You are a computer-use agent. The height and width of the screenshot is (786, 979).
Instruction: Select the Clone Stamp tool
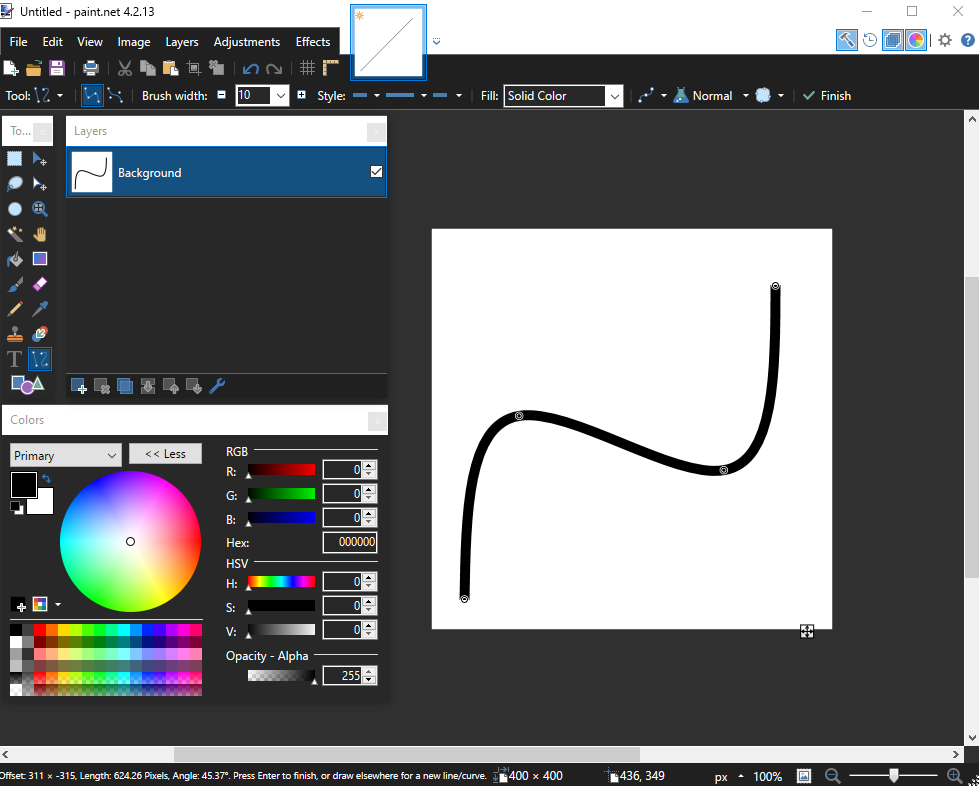point(14,334)
